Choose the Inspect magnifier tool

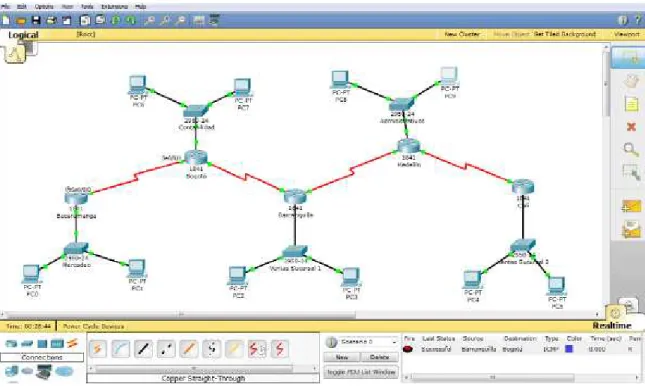pyautogui.click(x=631, y=149)
